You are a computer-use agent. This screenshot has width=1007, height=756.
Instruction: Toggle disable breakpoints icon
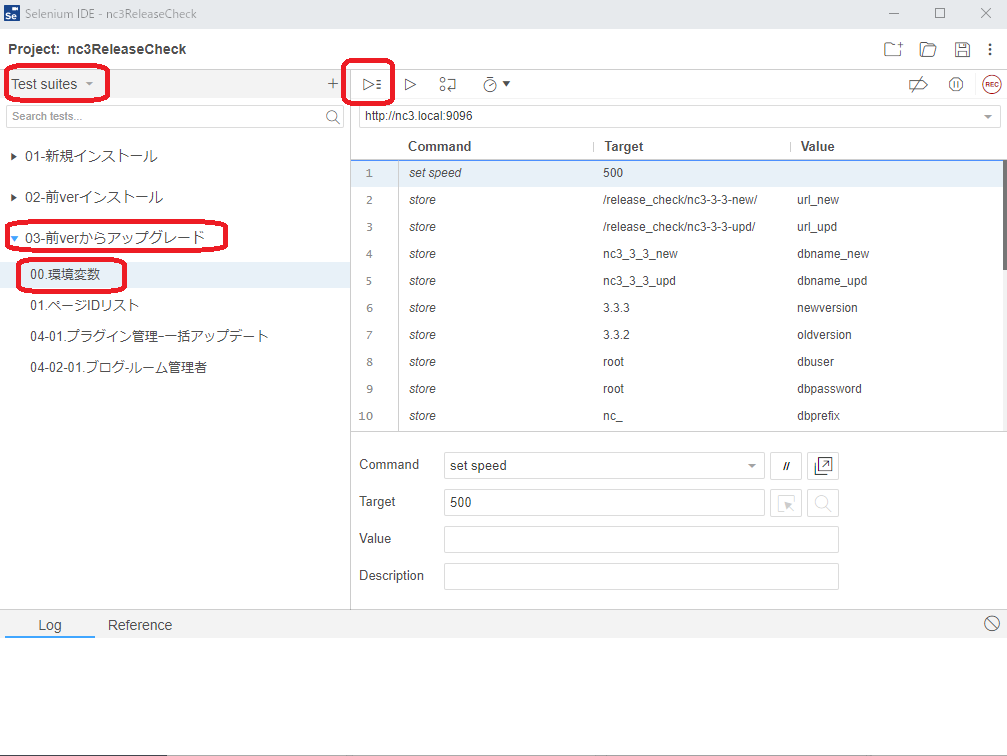tap(918, 84)
